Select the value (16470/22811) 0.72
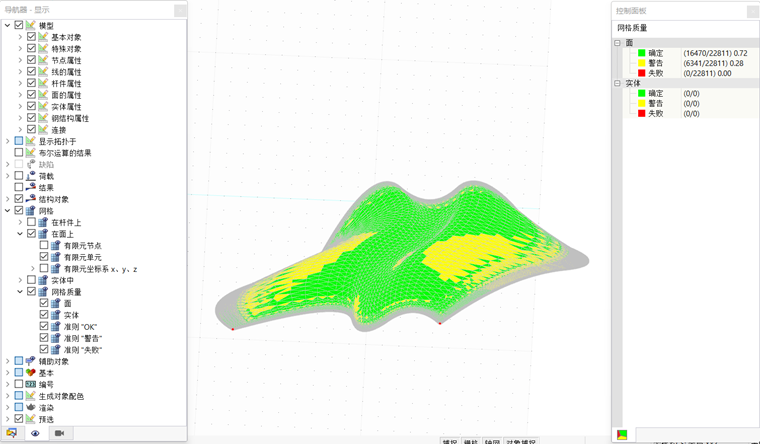This screenshot has width=760, height=444. (715, 53)
